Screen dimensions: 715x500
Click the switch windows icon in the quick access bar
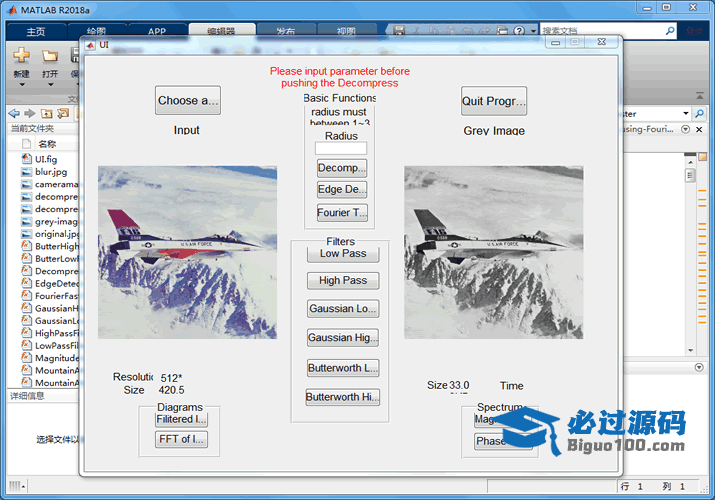click(x=502, y=31)
